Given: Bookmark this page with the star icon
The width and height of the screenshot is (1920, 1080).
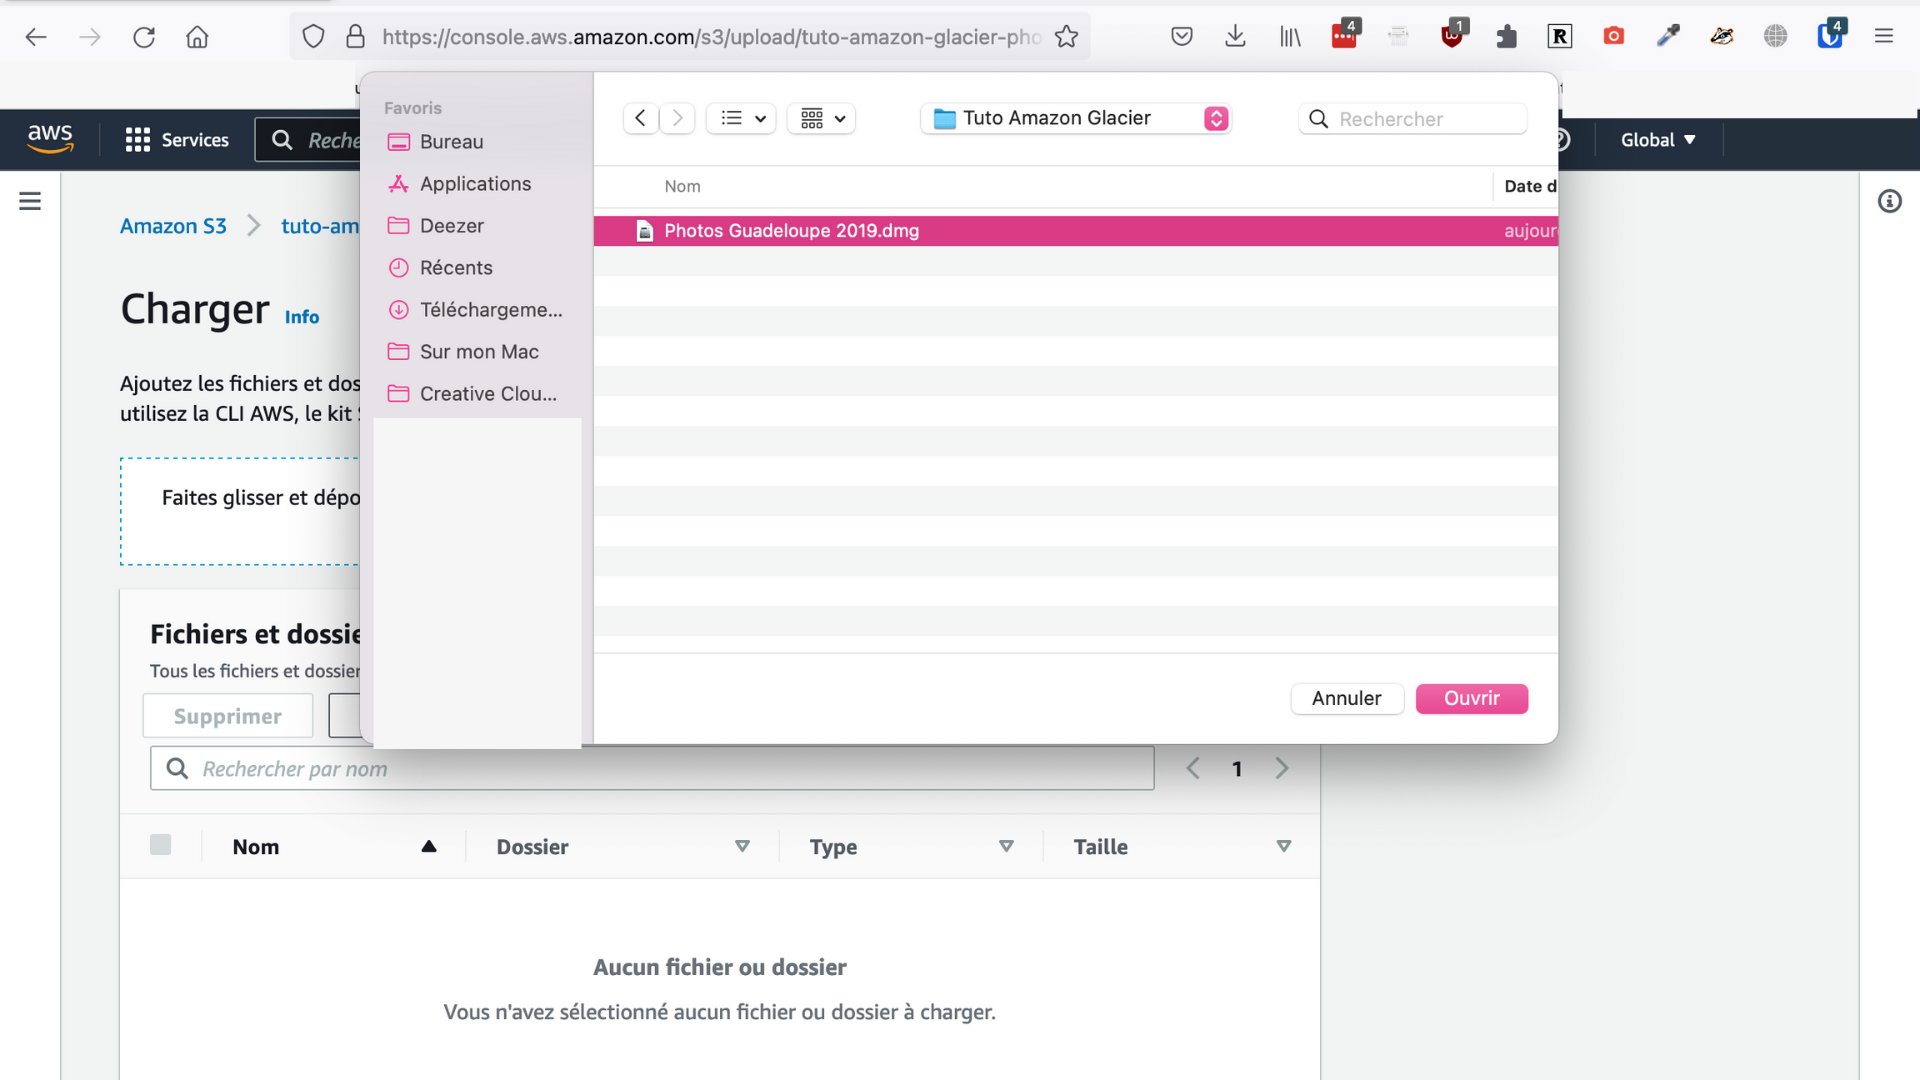Looking at the screenshot, I should (x=1067, y=37).
